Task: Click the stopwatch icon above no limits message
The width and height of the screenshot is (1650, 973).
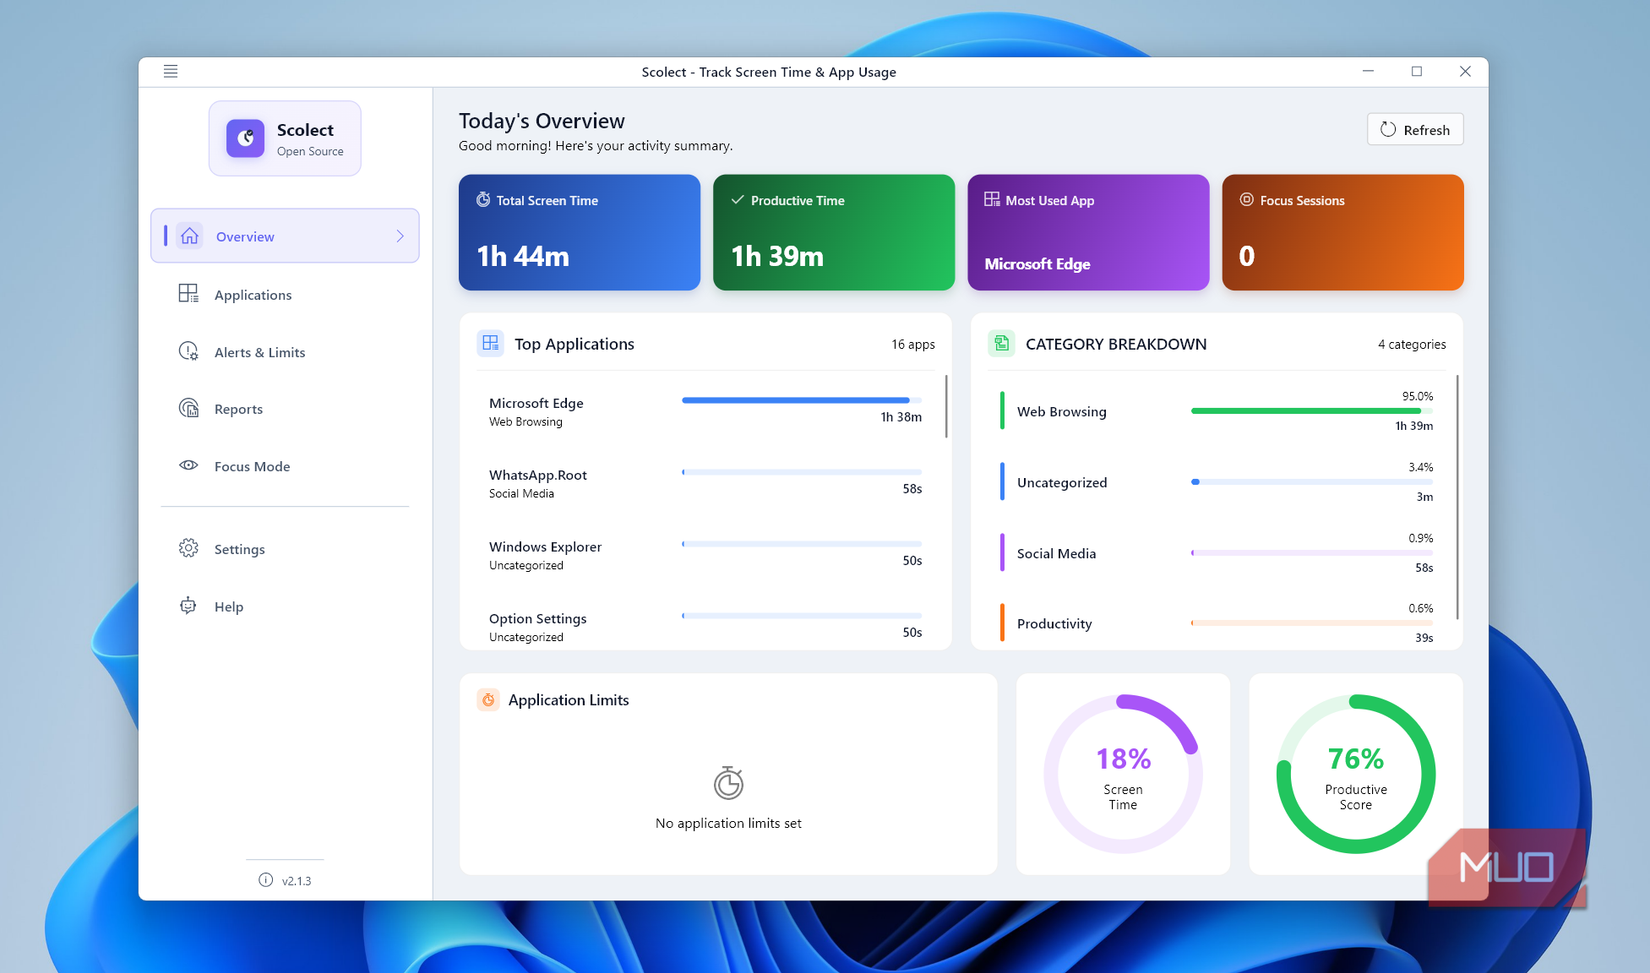Action: tap(728, 782)
